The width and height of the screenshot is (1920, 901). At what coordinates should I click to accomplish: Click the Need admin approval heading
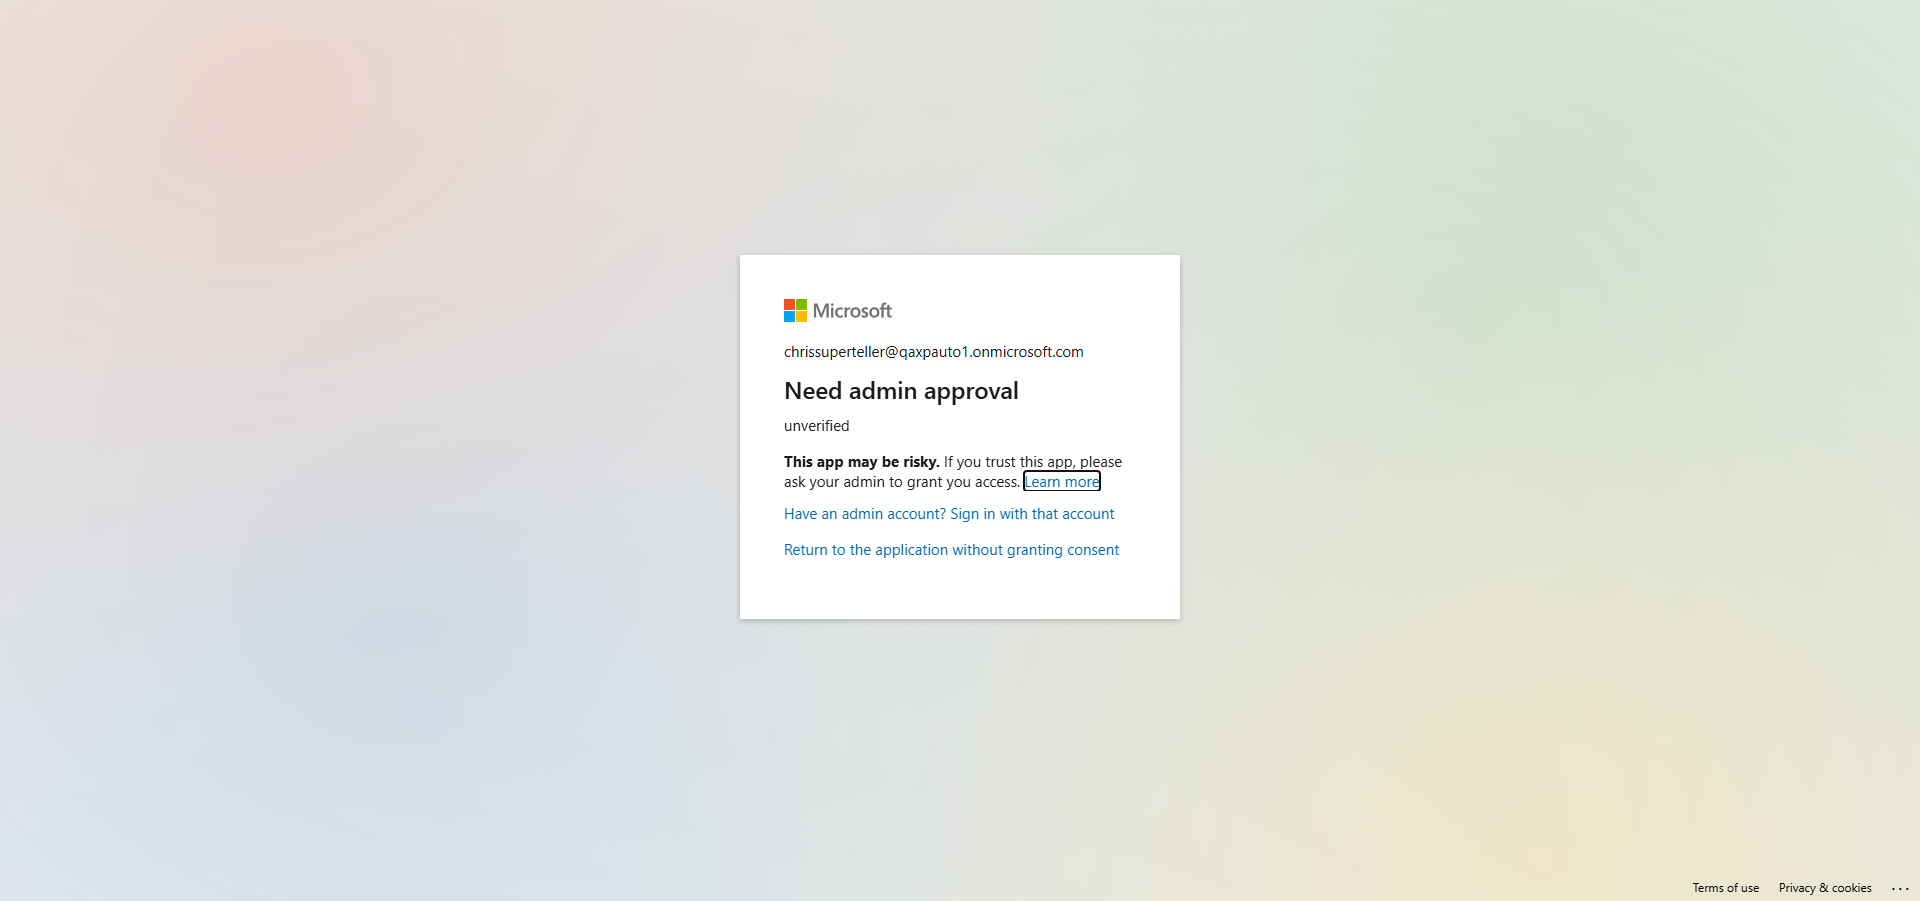[901, 391]
